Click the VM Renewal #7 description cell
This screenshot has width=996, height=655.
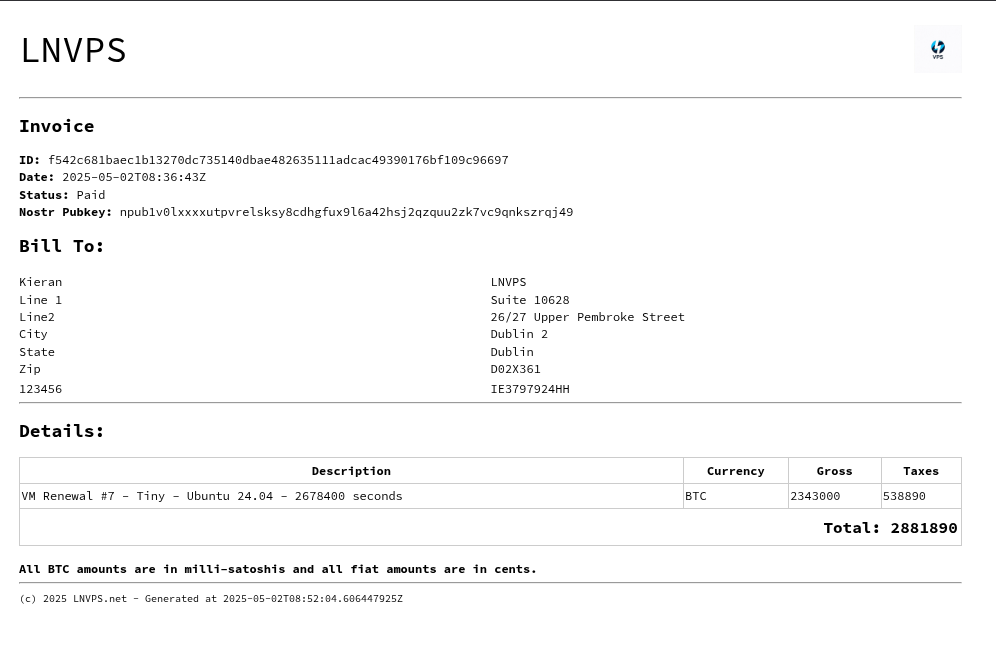click(351, 496)
